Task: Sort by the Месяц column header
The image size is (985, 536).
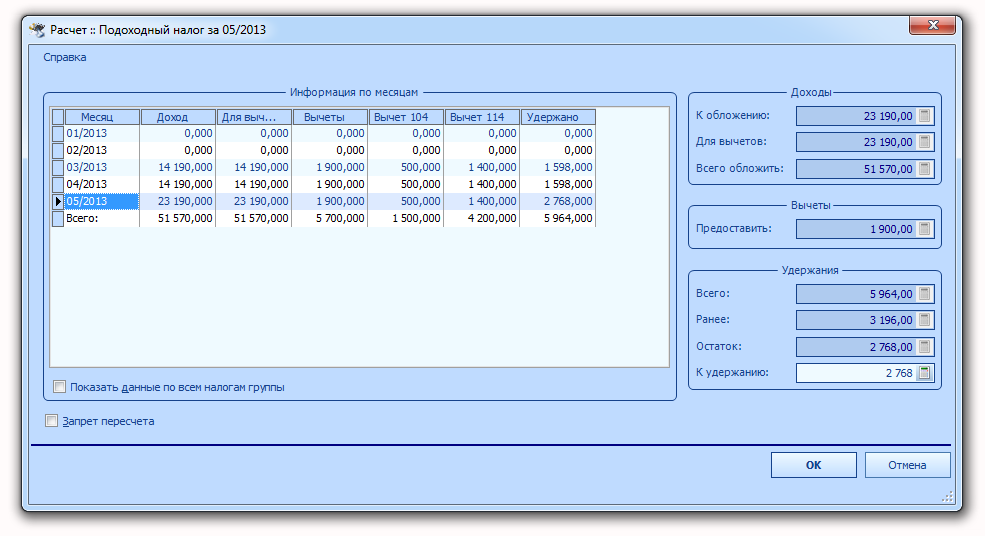Action: pos(102,117)
